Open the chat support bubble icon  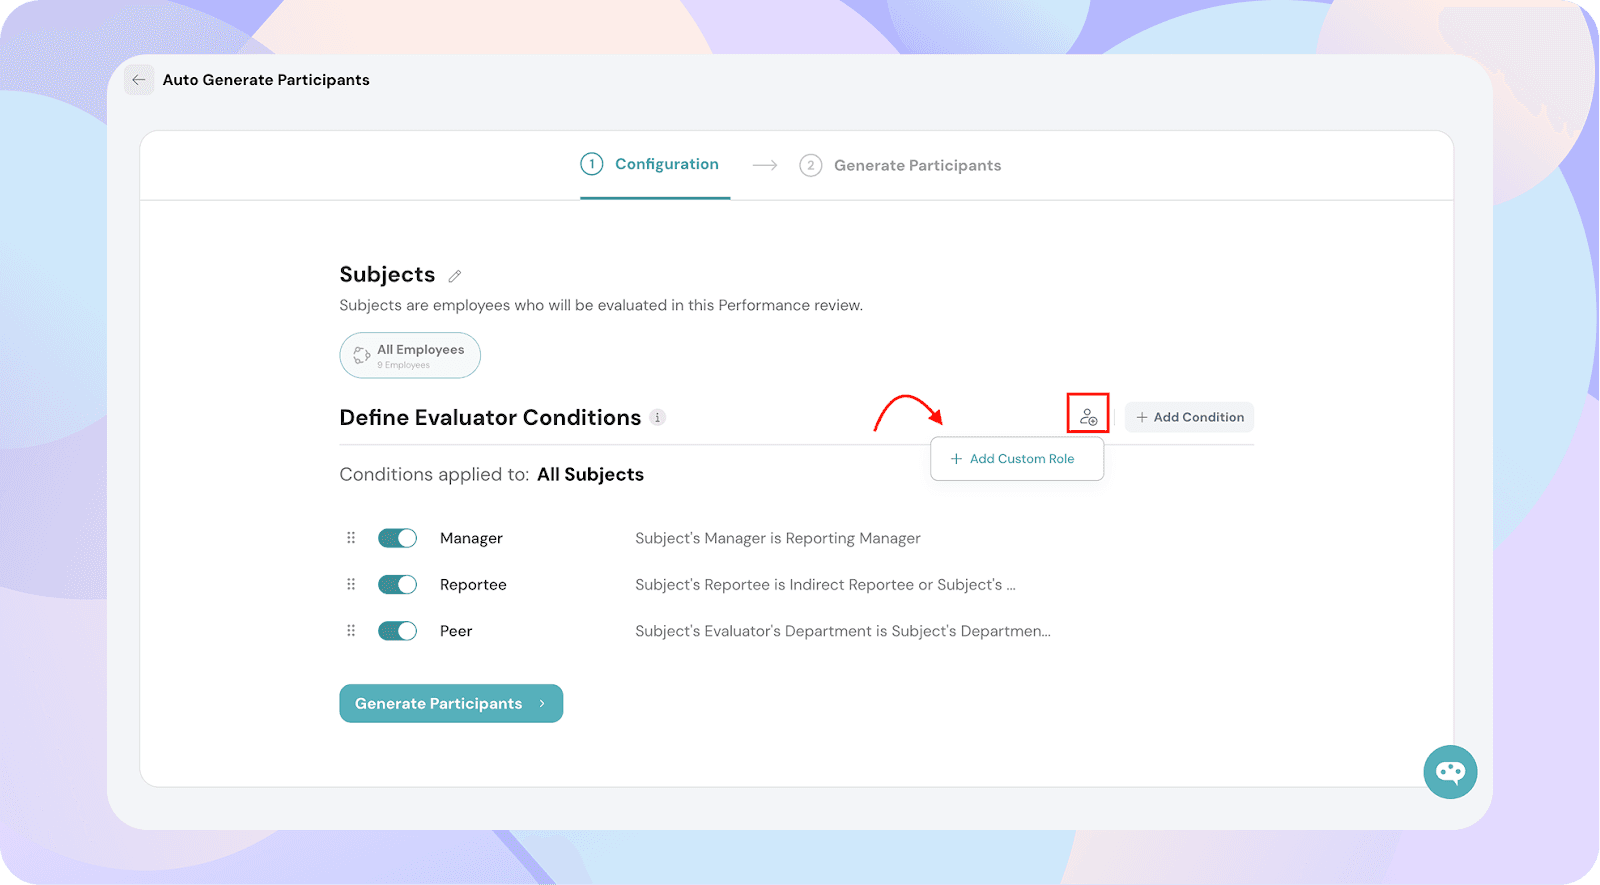click(x=1450, y=772)
